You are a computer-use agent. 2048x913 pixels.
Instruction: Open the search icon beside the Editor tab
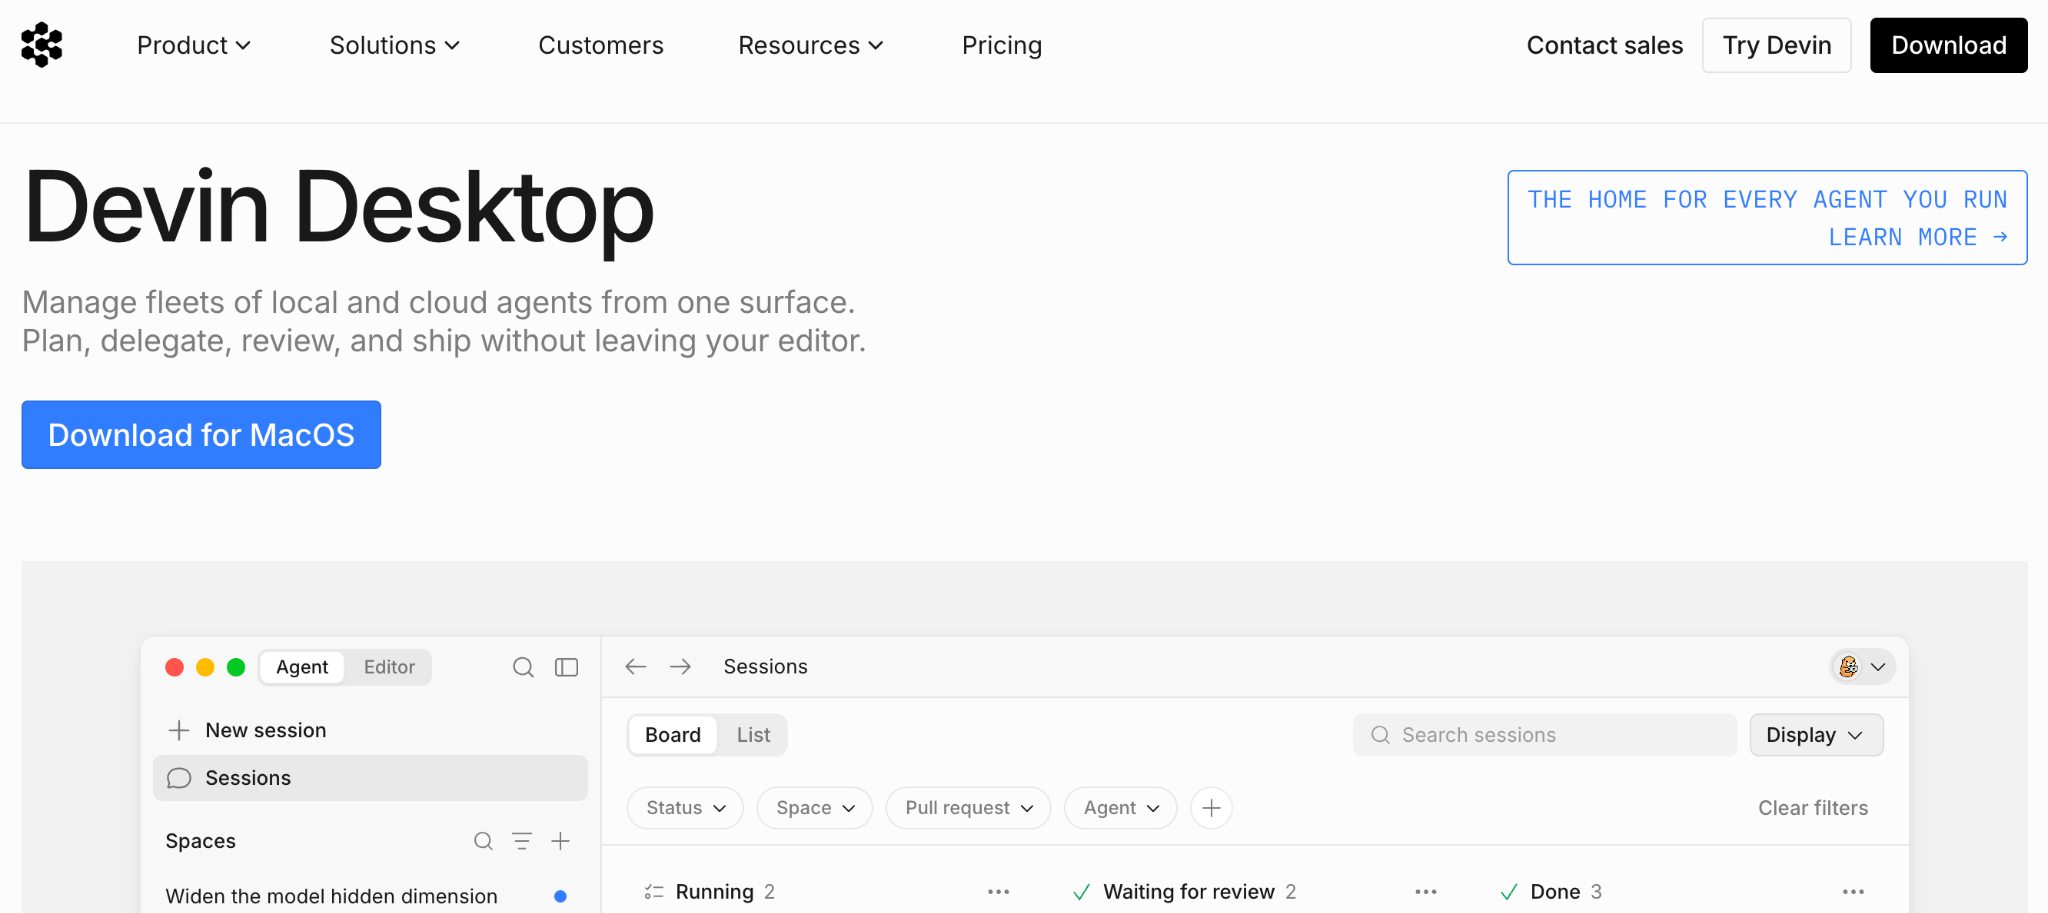point(523,667)
